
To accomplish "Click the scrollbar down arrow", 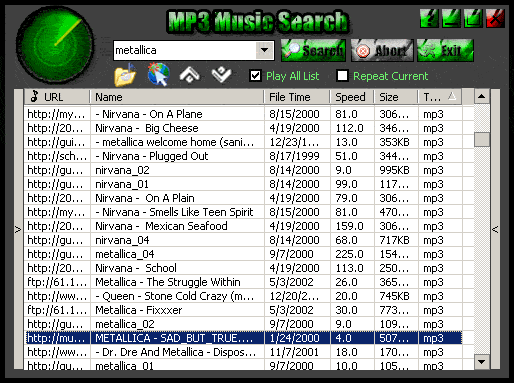I will point(481,362).
